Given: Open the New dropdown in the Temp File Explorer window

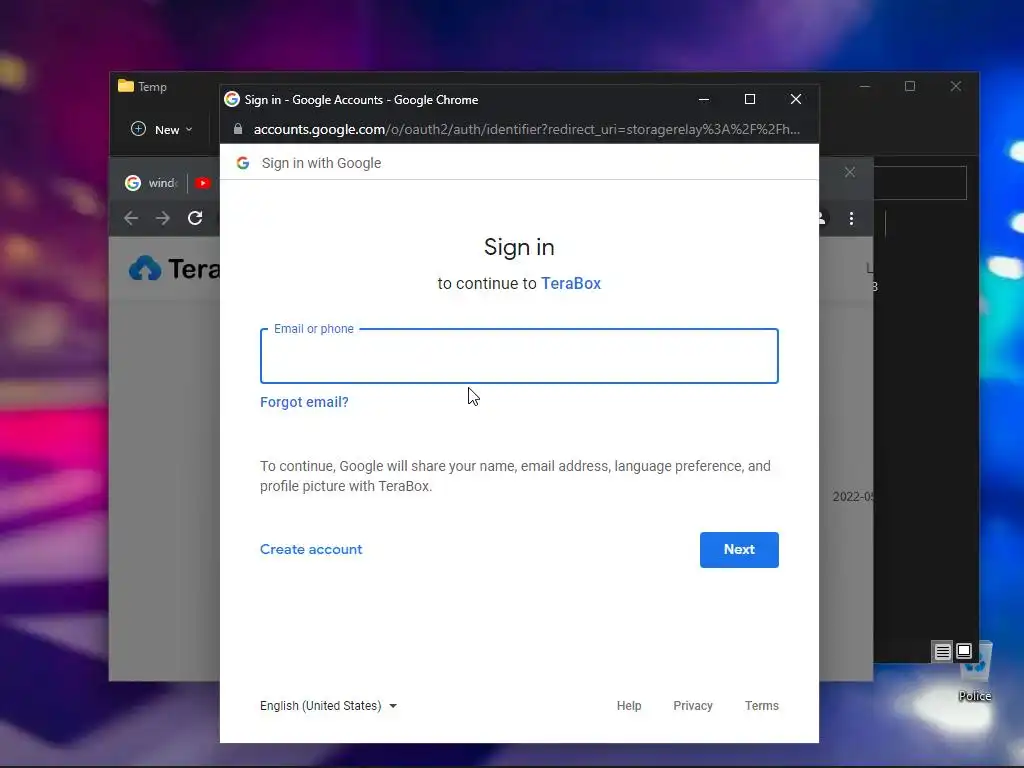Looking at the screenshot, I should pyautogui.click(x=162, y=129).
